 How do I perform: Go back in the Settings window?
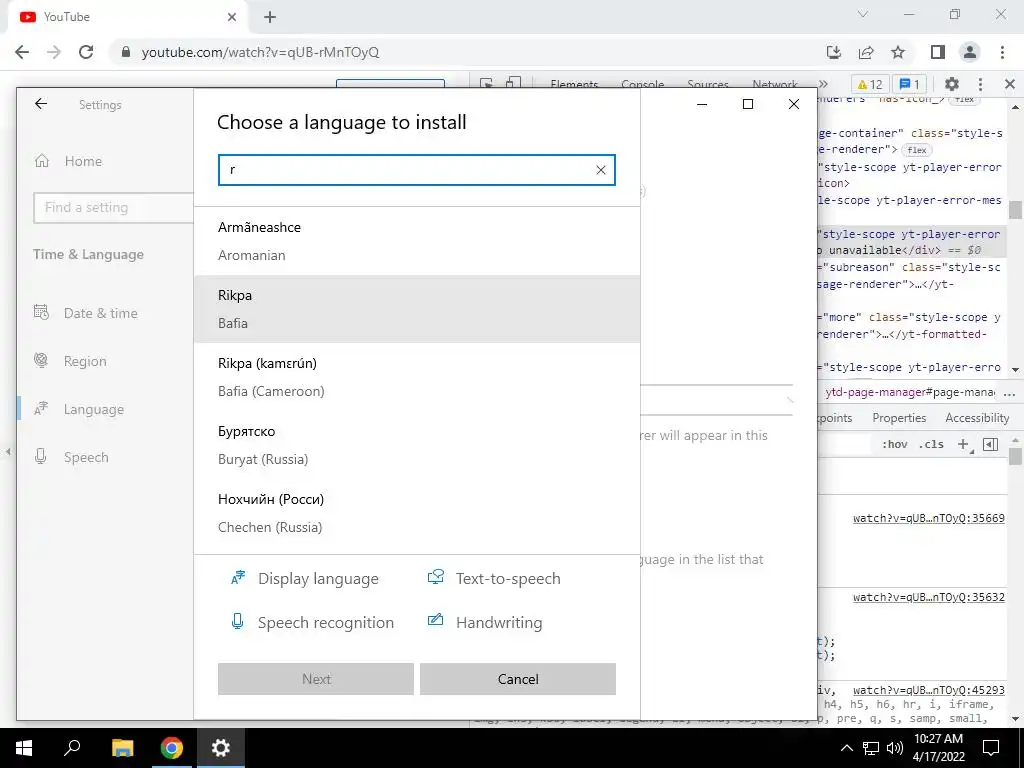point(41,104)
